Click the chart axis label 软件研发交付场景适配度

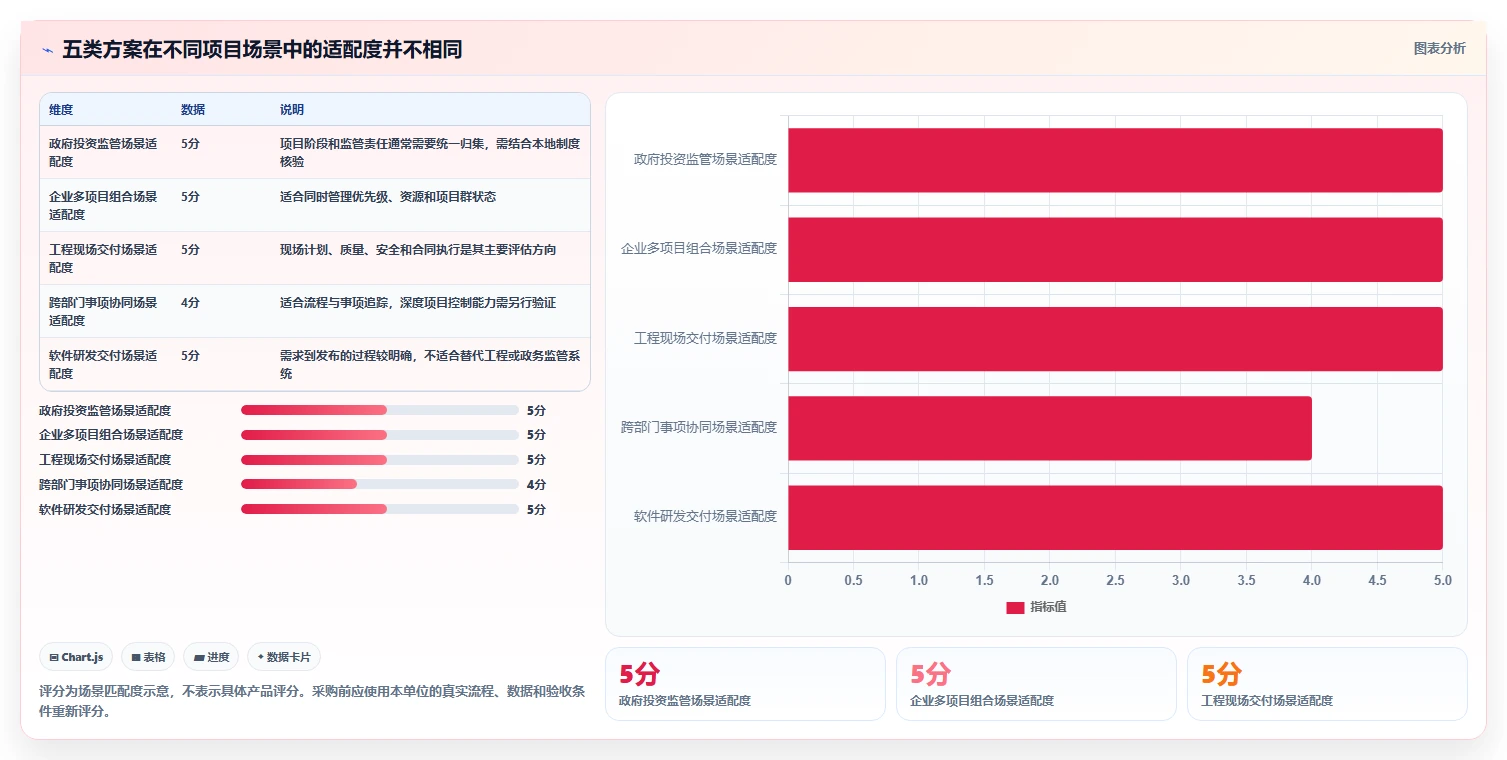pos(705,516)
